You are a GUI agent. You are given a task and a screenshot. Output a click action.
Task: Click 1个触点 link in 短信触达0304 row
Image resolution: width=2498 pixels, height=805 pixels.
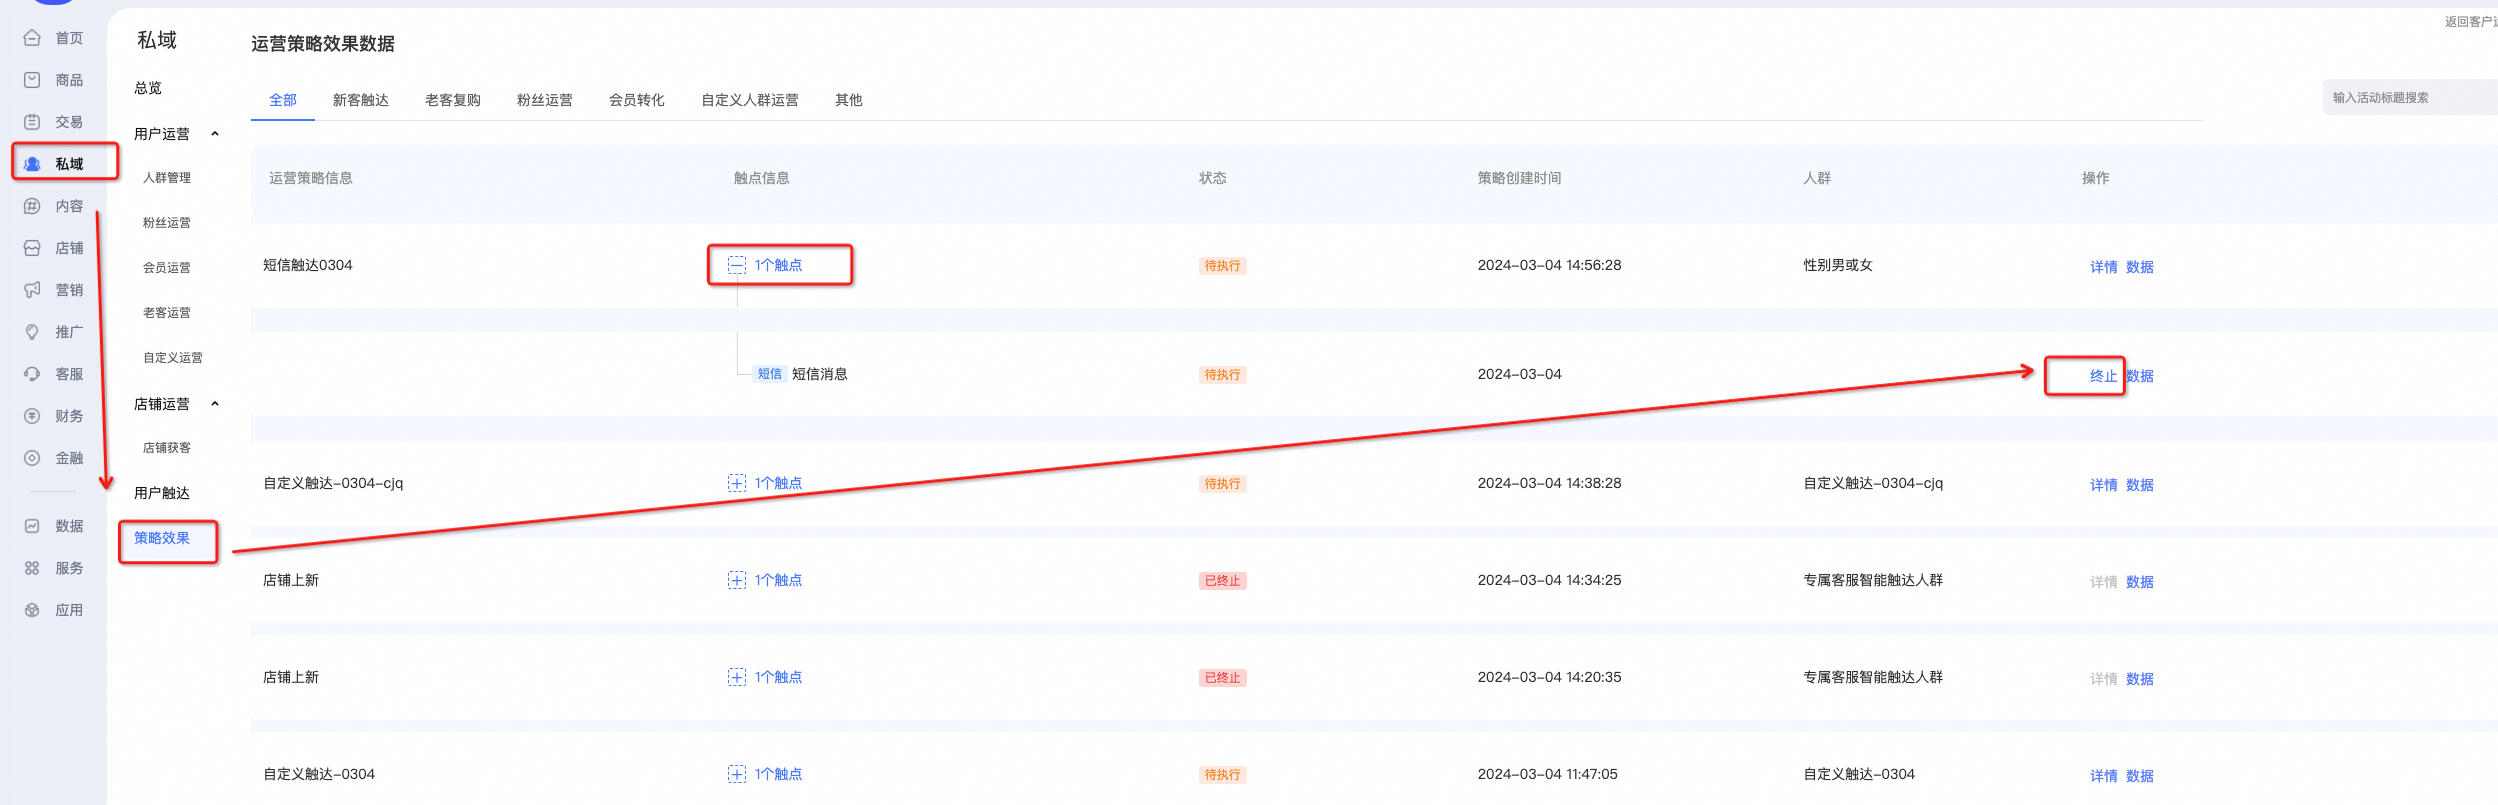pyautogui.click(x=778, y=265)
